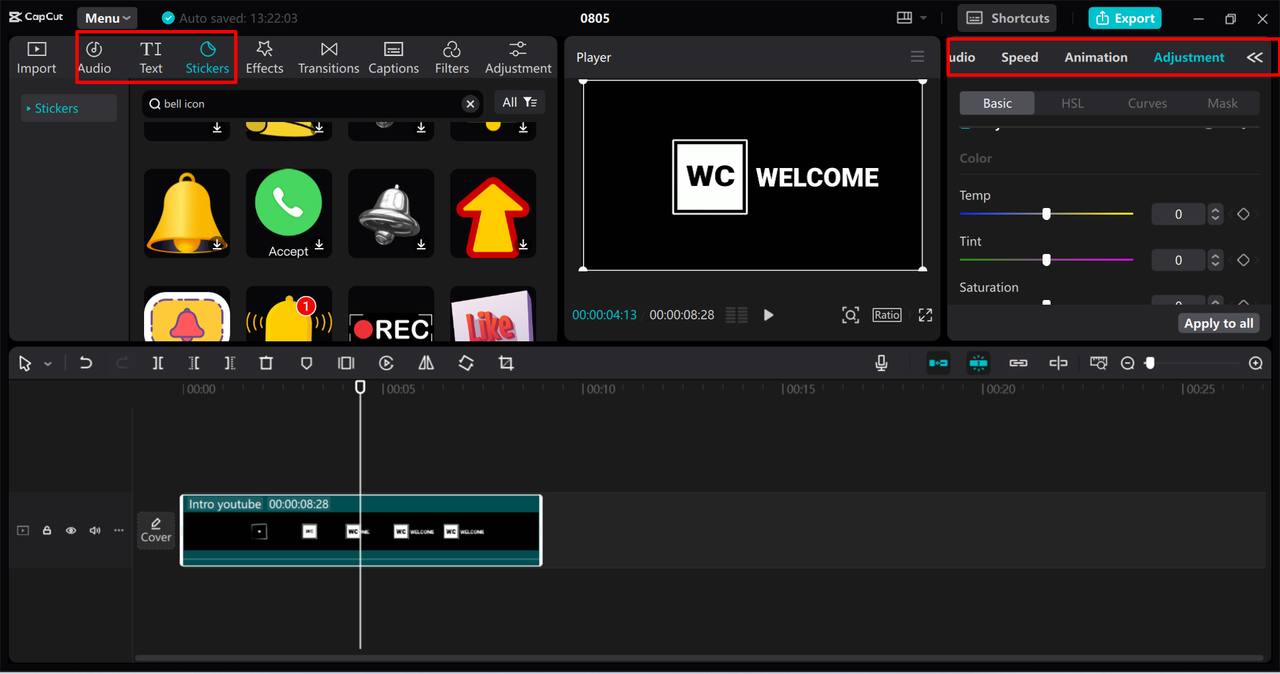Screen dimensions: 1280x674
Task: Click the sticker search field
Action: (312, 103)
